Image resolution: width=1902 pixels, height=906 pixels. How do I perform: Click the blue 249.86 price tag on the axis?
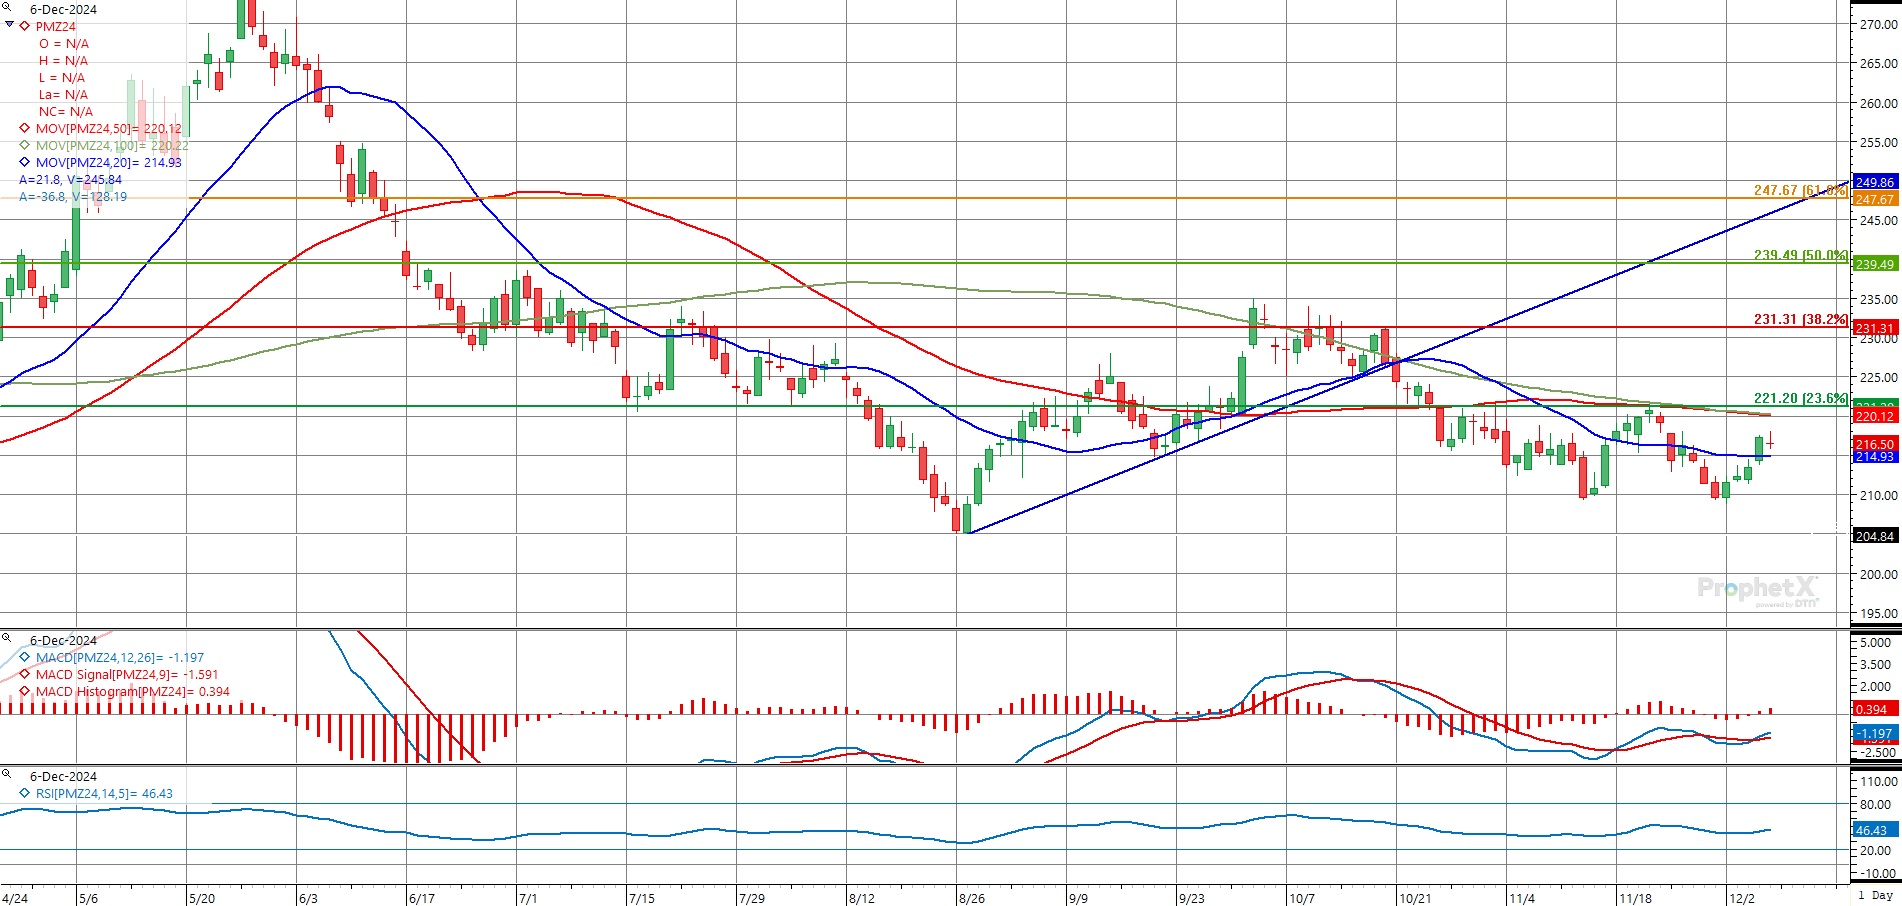pos(1874,182)
